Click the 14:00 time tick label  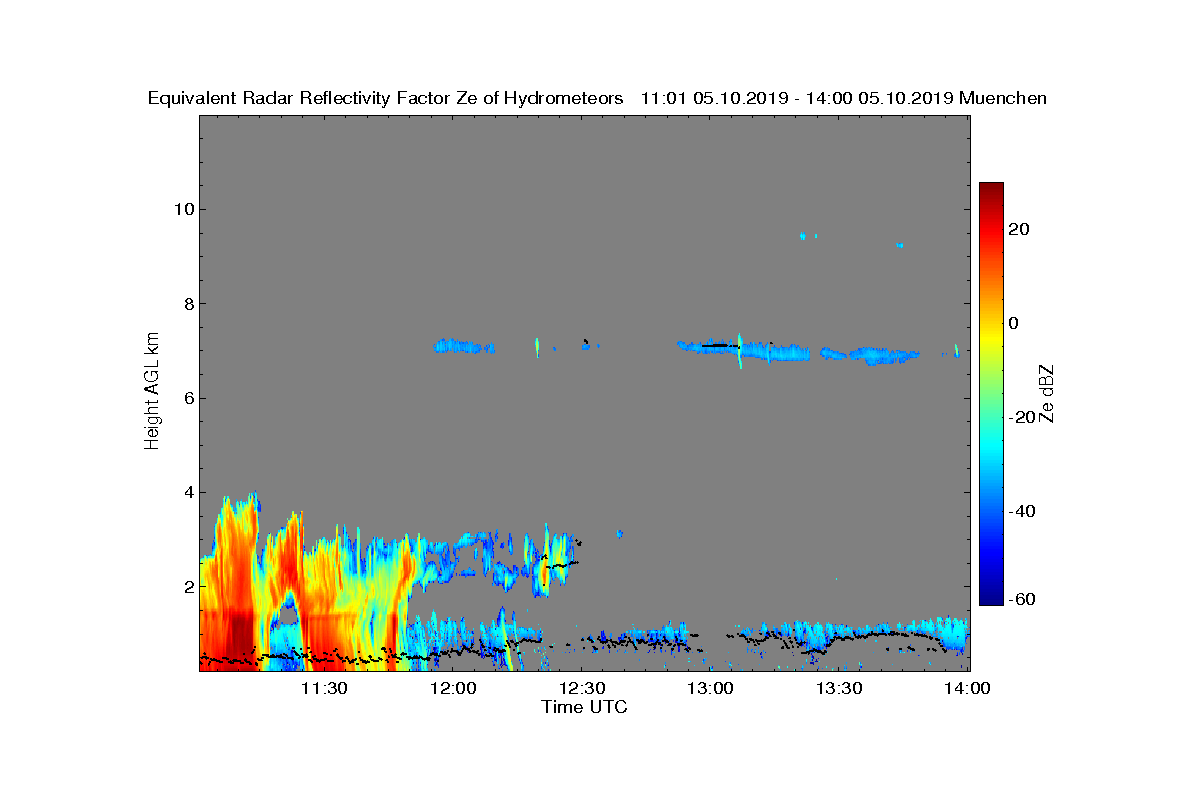[967, 688]
